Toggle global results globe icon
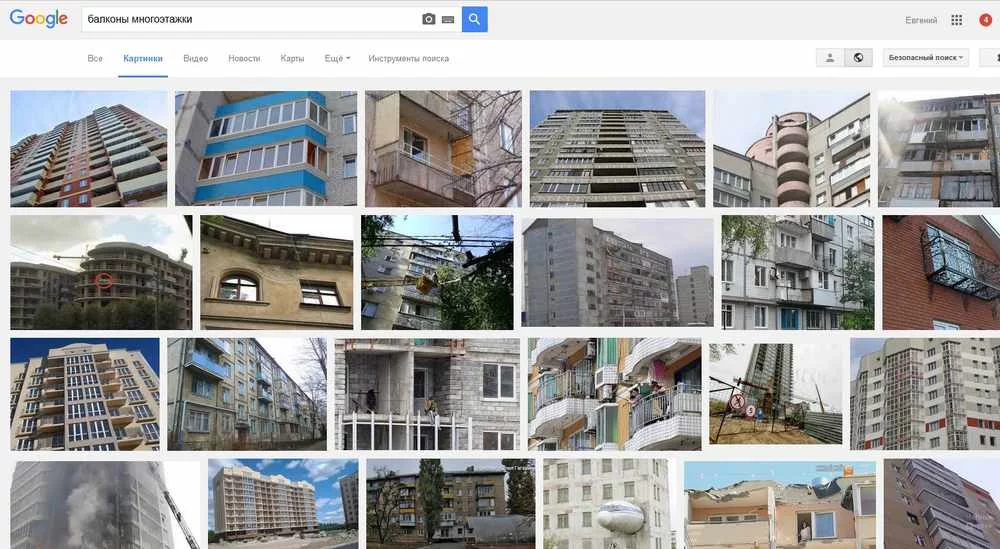The image size is (1000, 549). pyautogui.click(x=858, y=58)
